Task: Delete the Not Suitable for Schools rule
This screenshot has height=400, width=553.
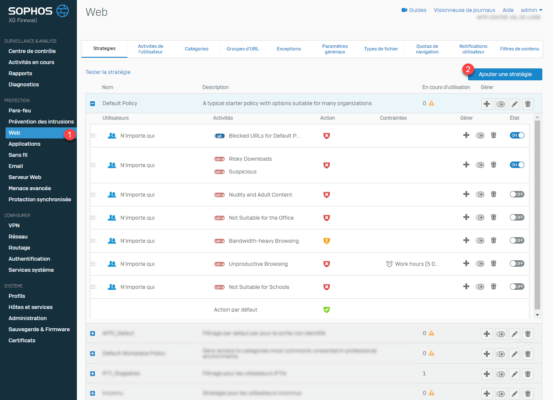Action: (x=493, y=286)
